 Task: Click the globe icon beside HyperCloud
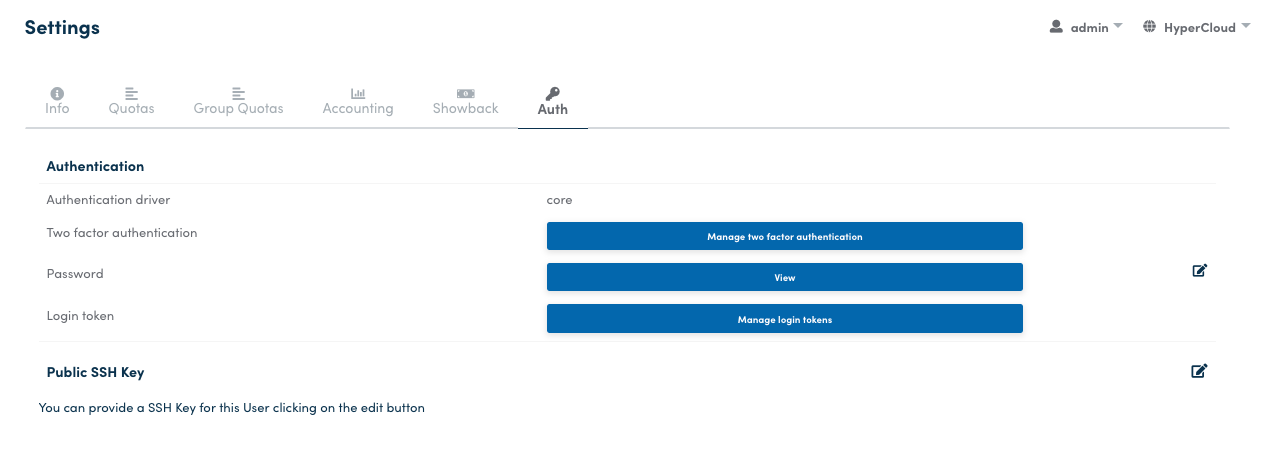pos(1149,27)
